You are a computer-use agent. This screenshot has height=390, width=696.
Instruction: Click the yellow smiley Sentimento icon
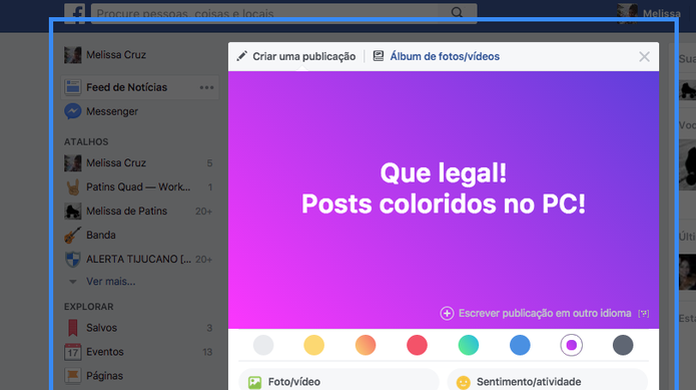(463, 382)
